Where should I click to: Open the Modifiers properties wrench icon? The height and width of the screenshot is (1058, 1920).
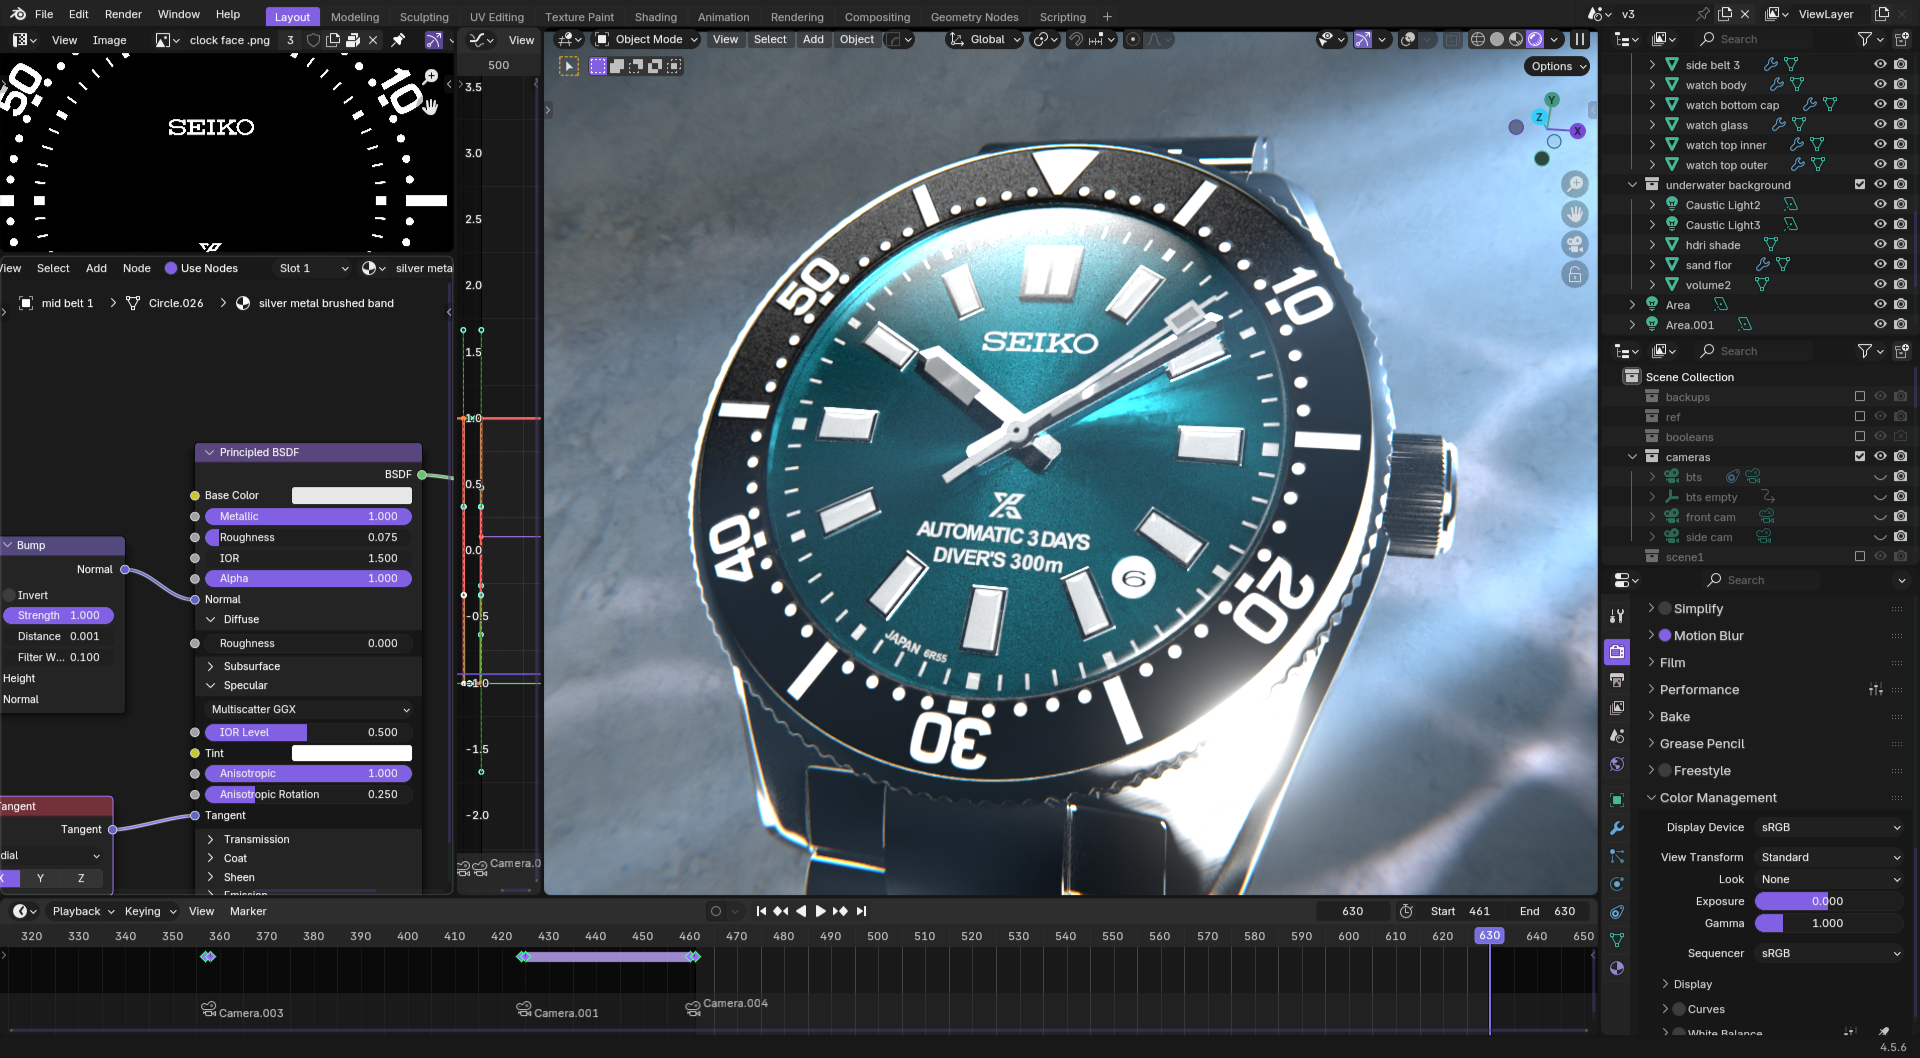1617,828
